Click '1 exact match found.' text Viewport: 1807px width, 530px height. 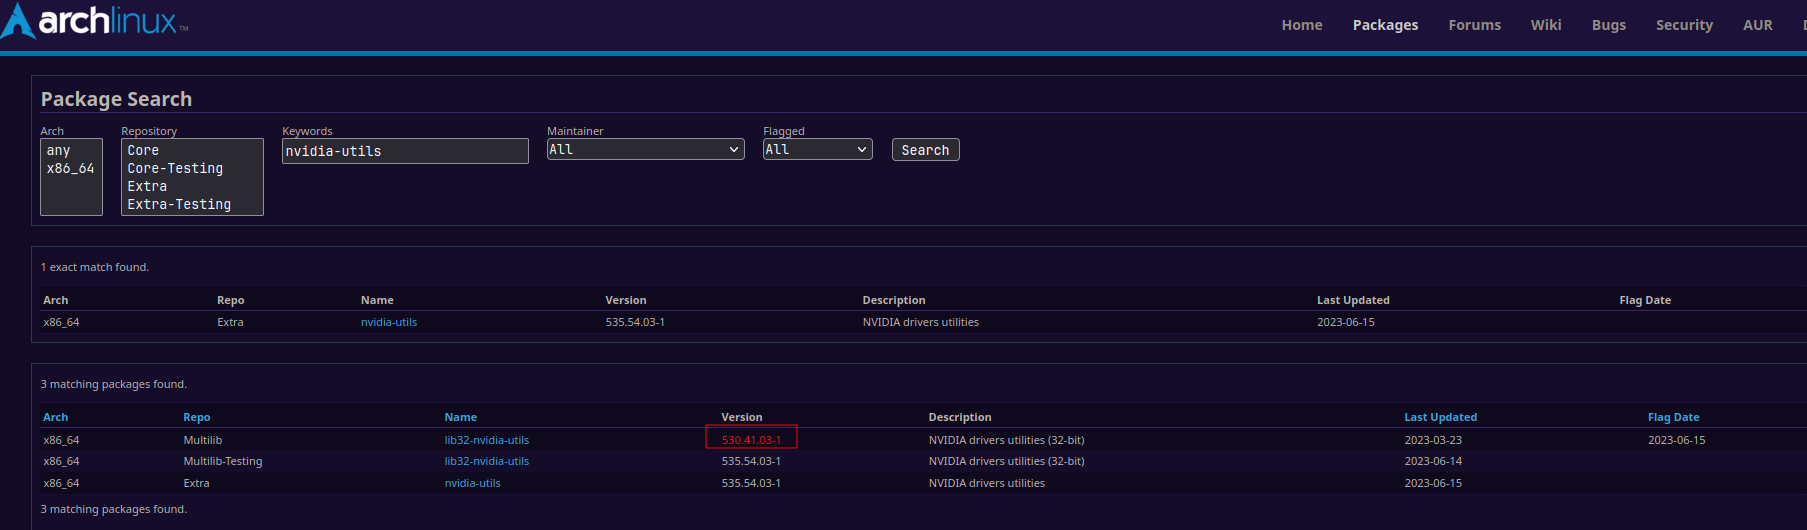pyautogui.click(x=95, y=267)
